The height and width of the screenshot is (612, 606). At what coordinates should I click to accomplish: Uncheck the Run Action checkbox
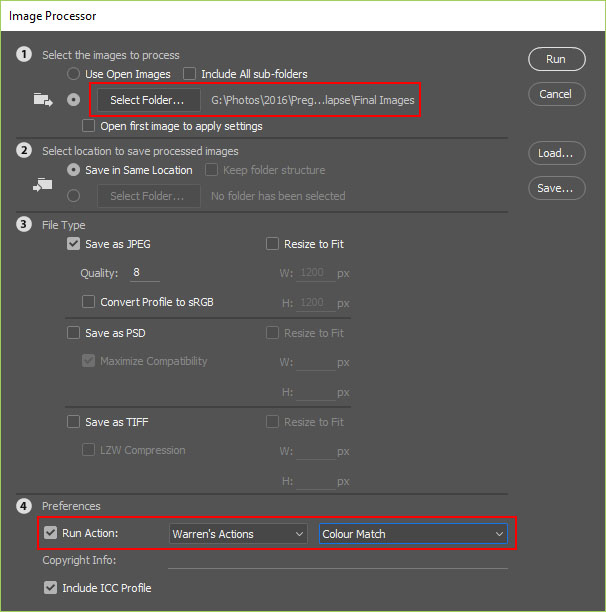click(50, 533)
